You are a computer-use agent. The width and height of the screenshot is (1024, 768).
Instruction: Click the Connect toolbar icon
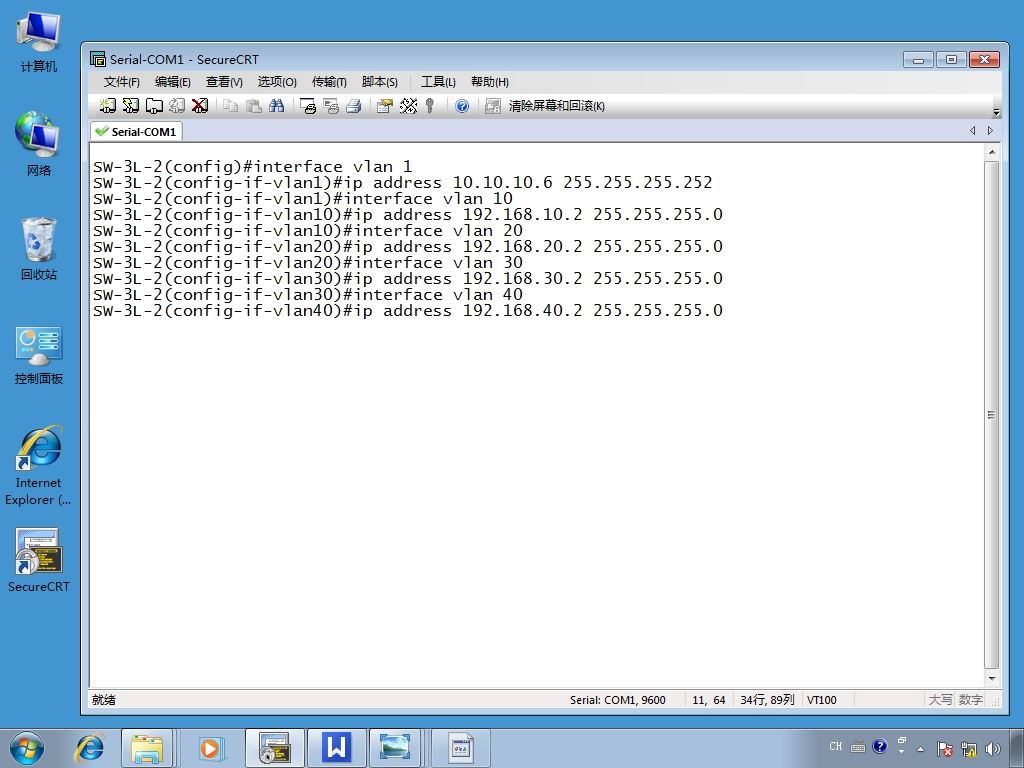(108, 105)
